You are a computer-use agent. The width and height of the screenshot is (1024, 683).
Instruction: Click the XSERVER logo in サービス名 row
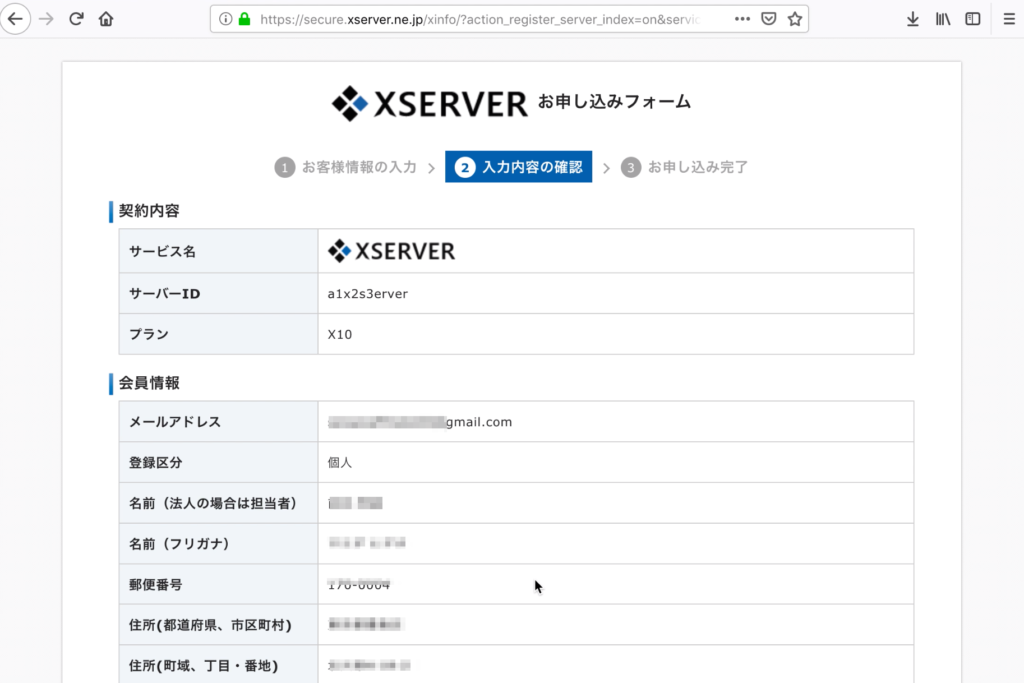391,250
